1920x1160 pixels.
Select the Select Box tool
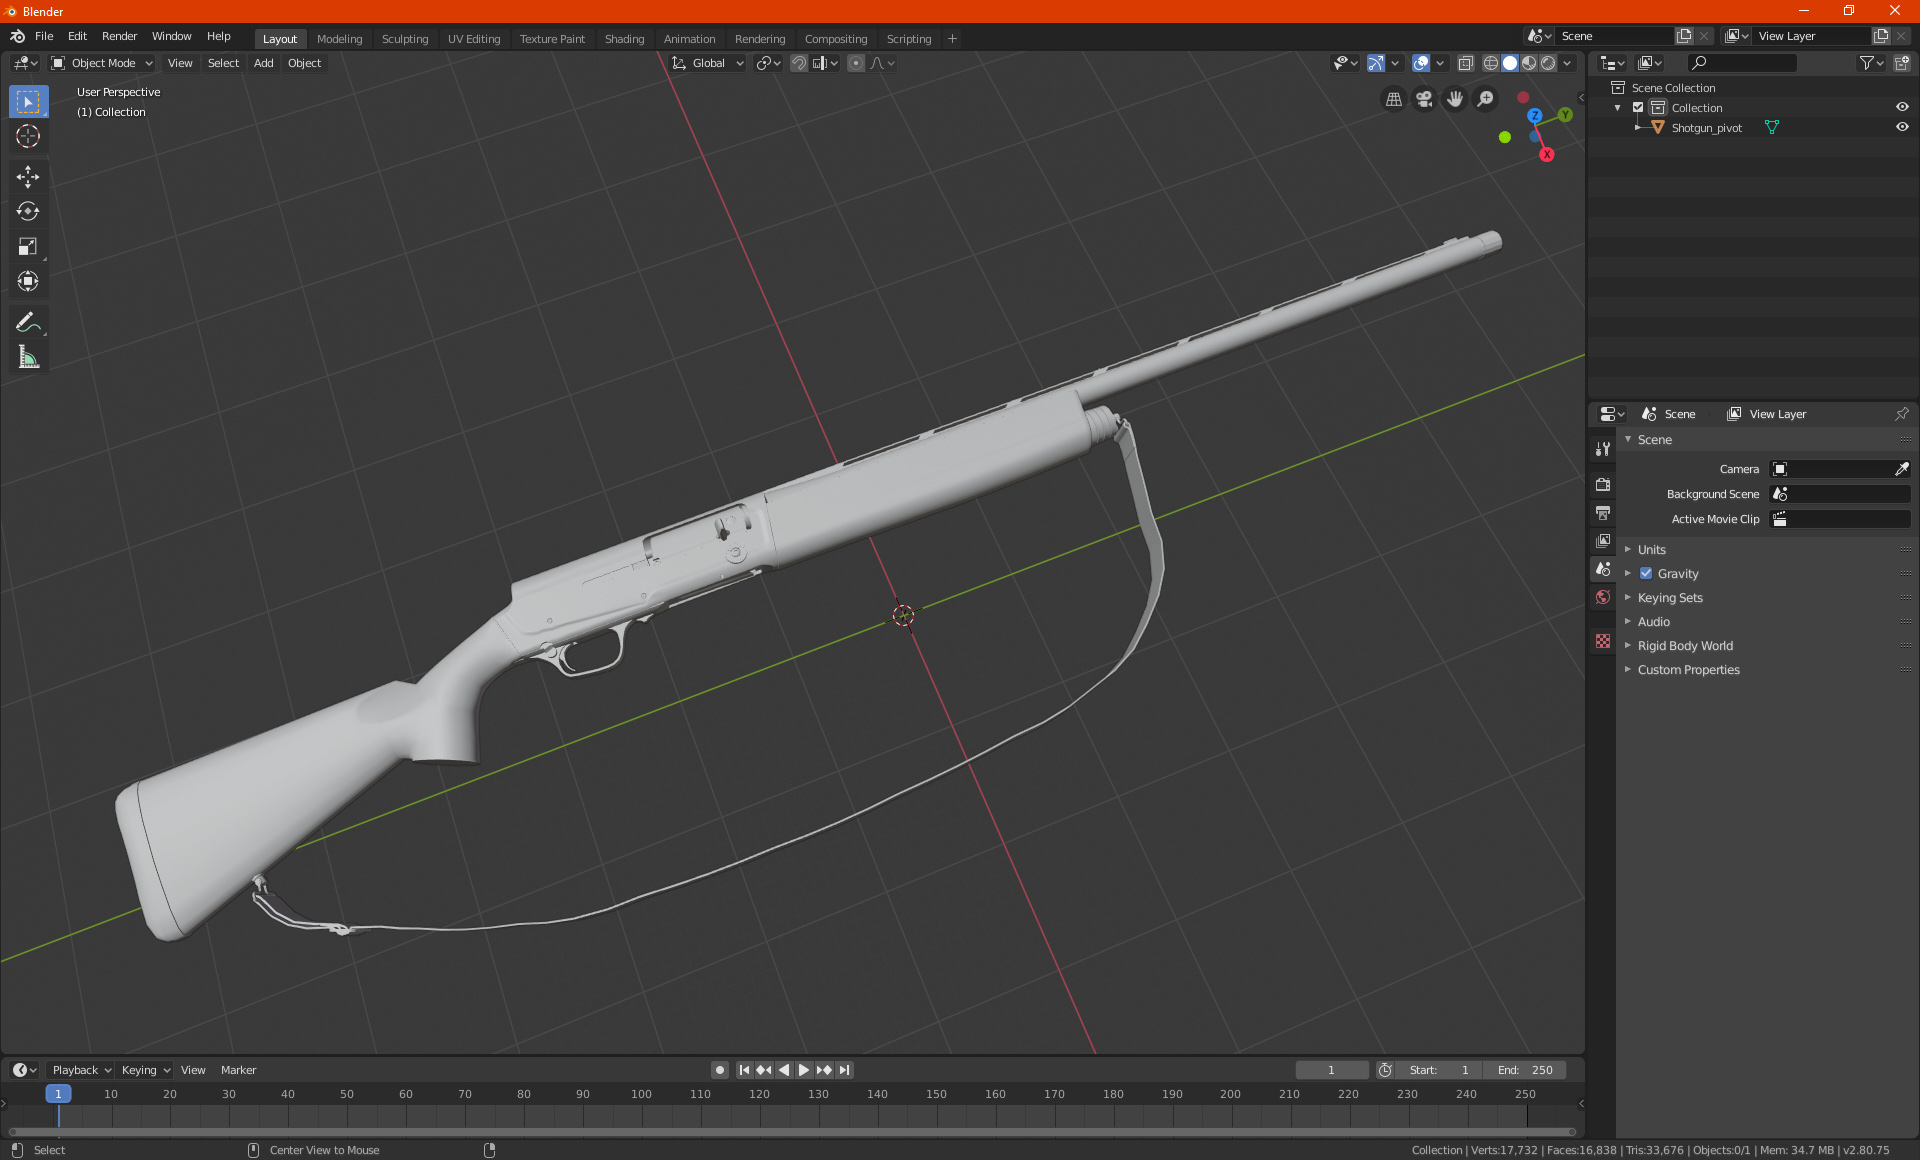pos(28,101)
